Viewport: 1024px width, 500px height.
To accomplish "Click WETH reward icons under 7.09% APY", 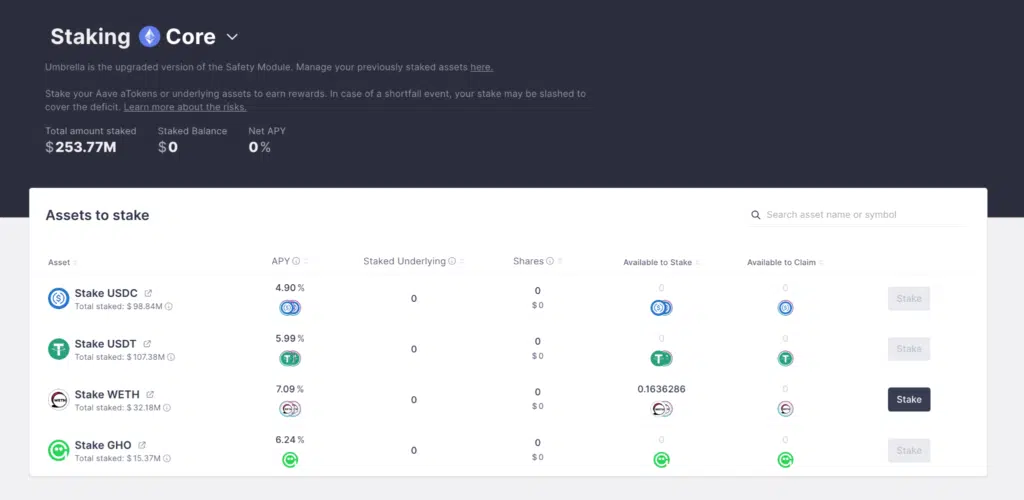I will 290,408.
